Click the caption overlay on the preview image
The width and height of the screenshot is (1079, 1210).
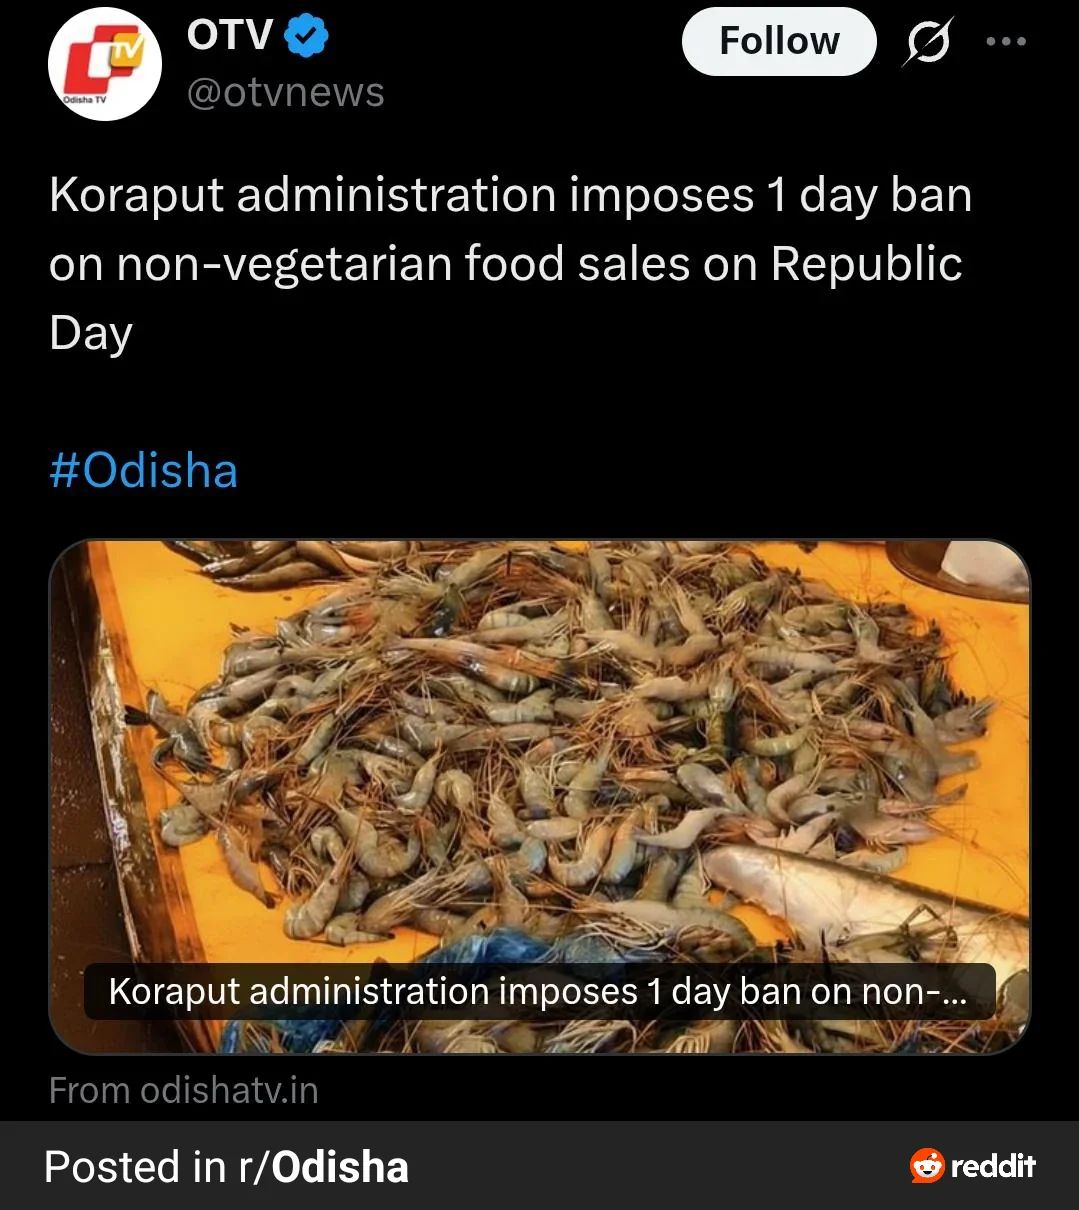[x=539, y=991]
